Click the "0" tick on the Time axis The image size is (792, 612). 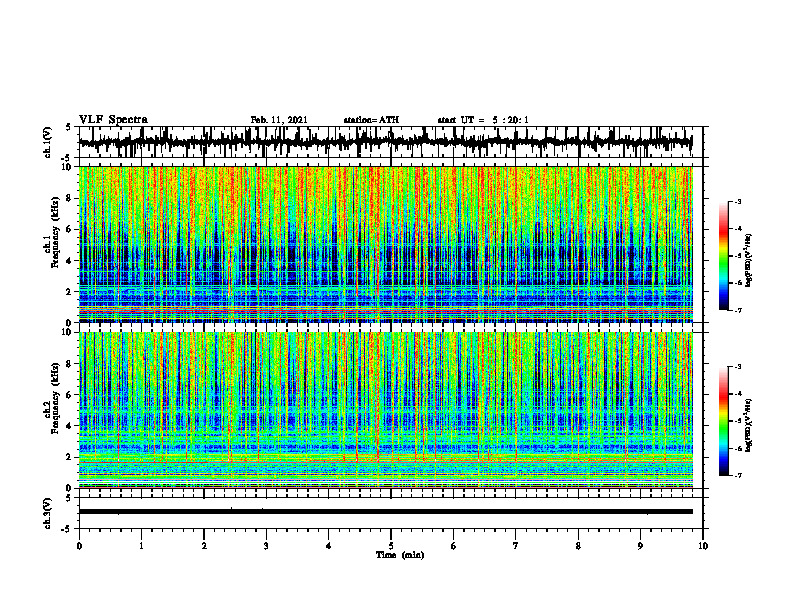[79, 546]
